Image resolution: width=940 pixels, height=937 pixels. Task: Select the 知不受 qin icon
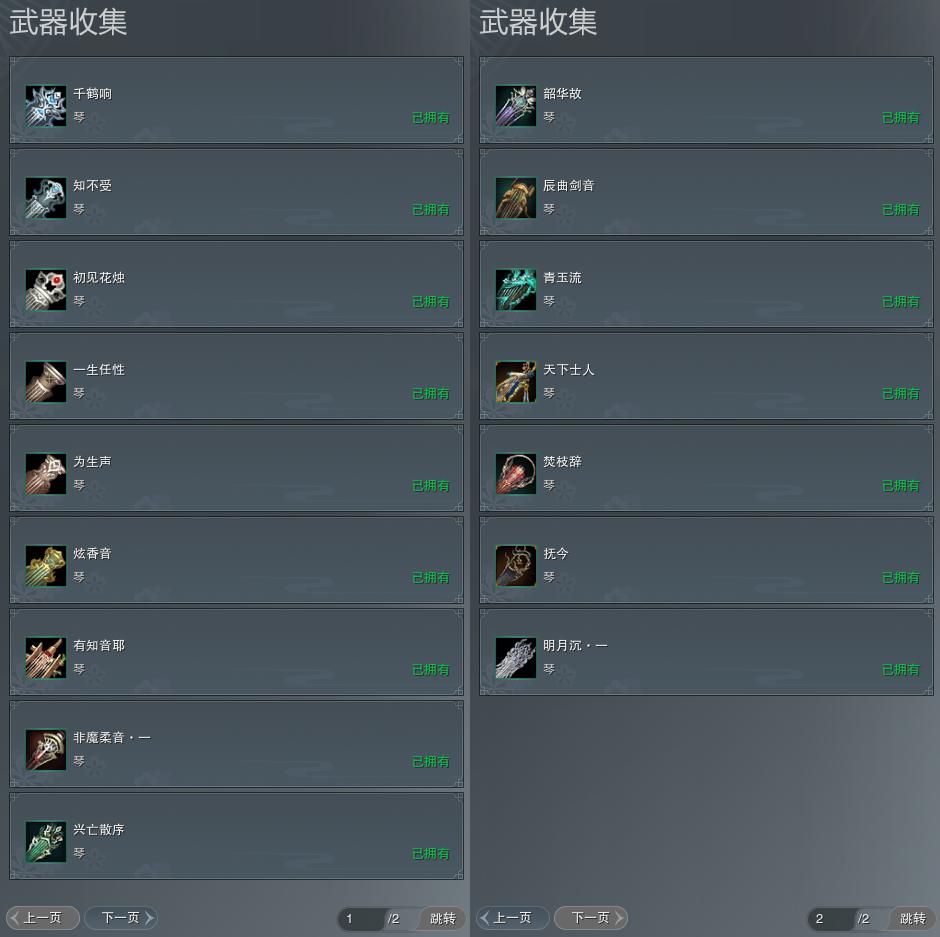point(46,198)
